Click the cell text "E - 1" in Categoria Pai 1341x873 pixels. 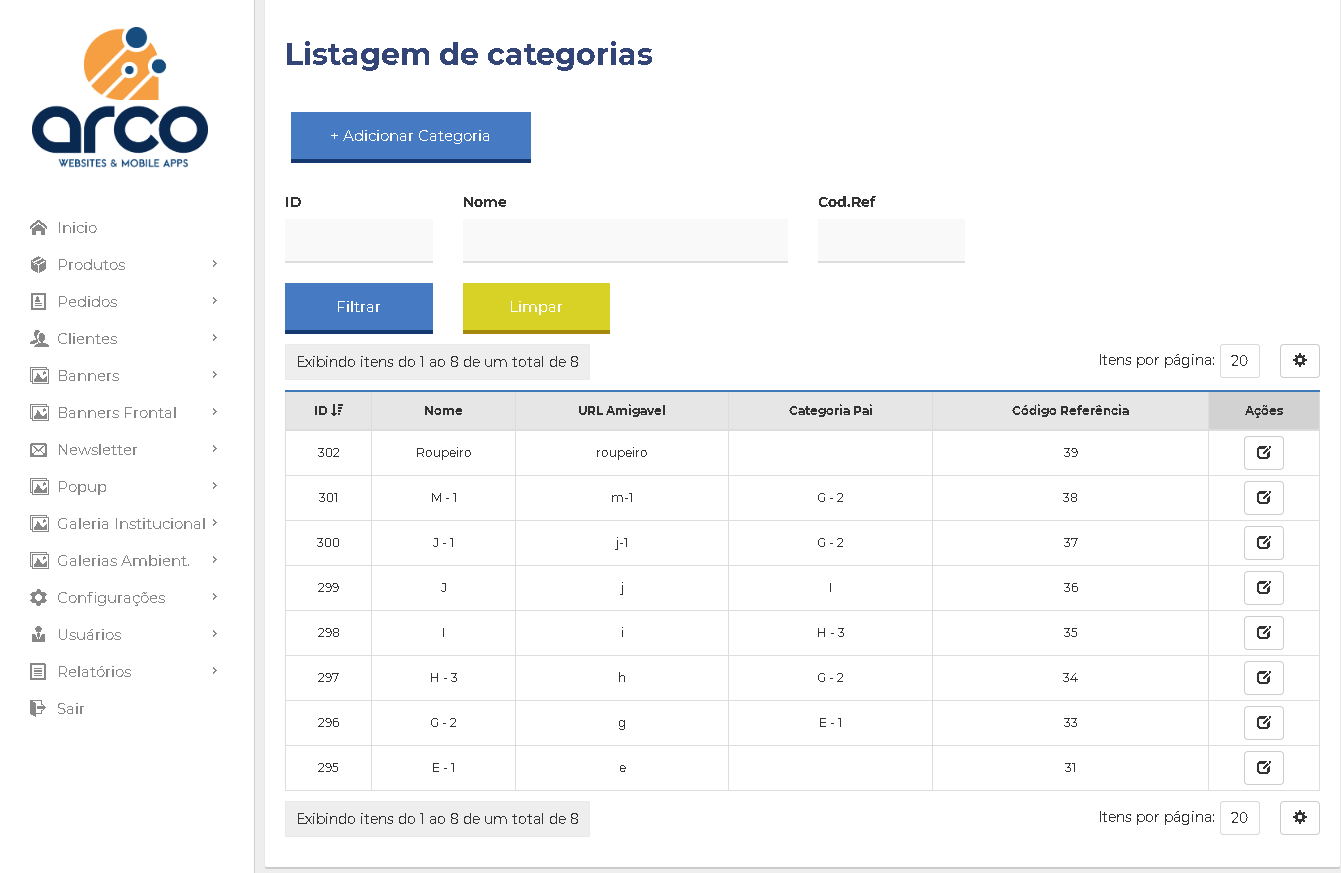click(x=830, y=723)
